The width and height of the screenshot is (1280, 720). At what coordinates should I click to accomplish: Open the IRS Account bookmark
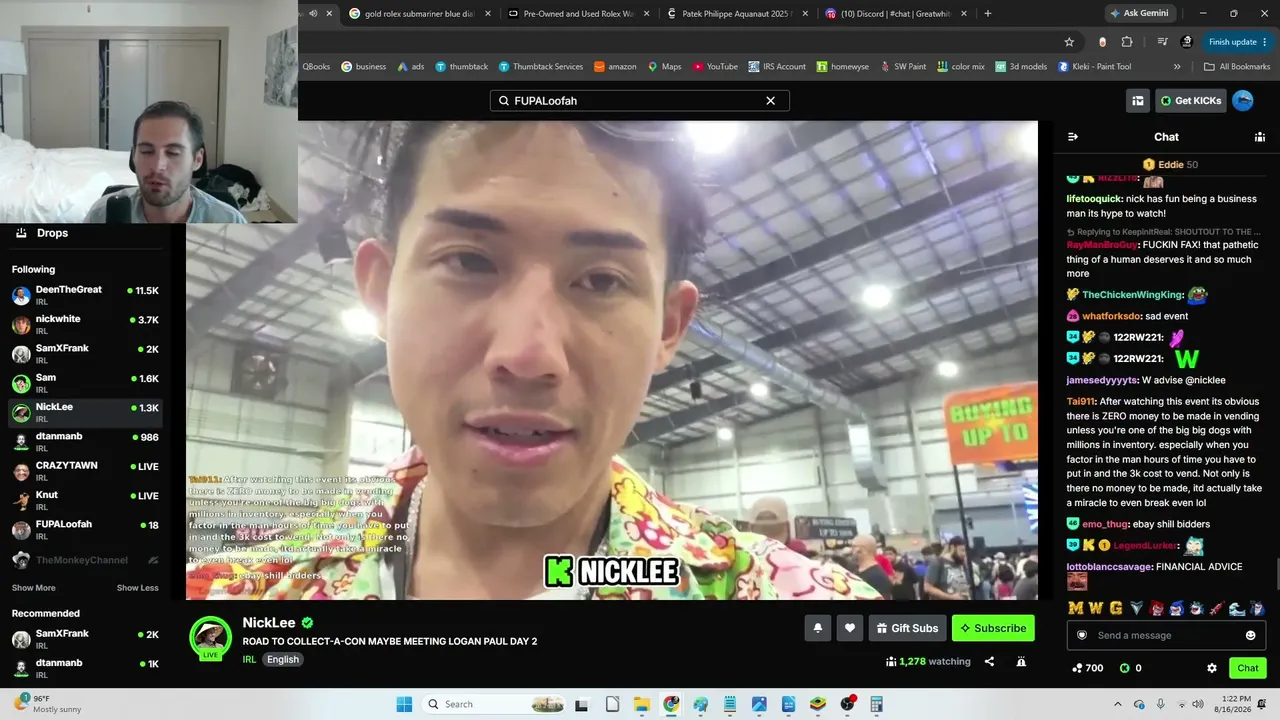click(x=775, y=67)
